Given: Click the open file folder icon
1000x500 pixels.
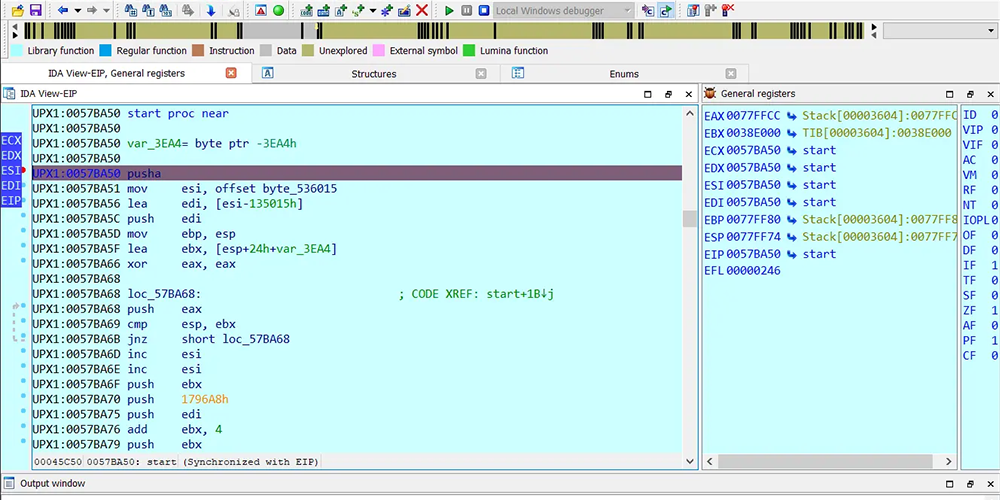Looking at the screenshot, I should coord(18,10).
